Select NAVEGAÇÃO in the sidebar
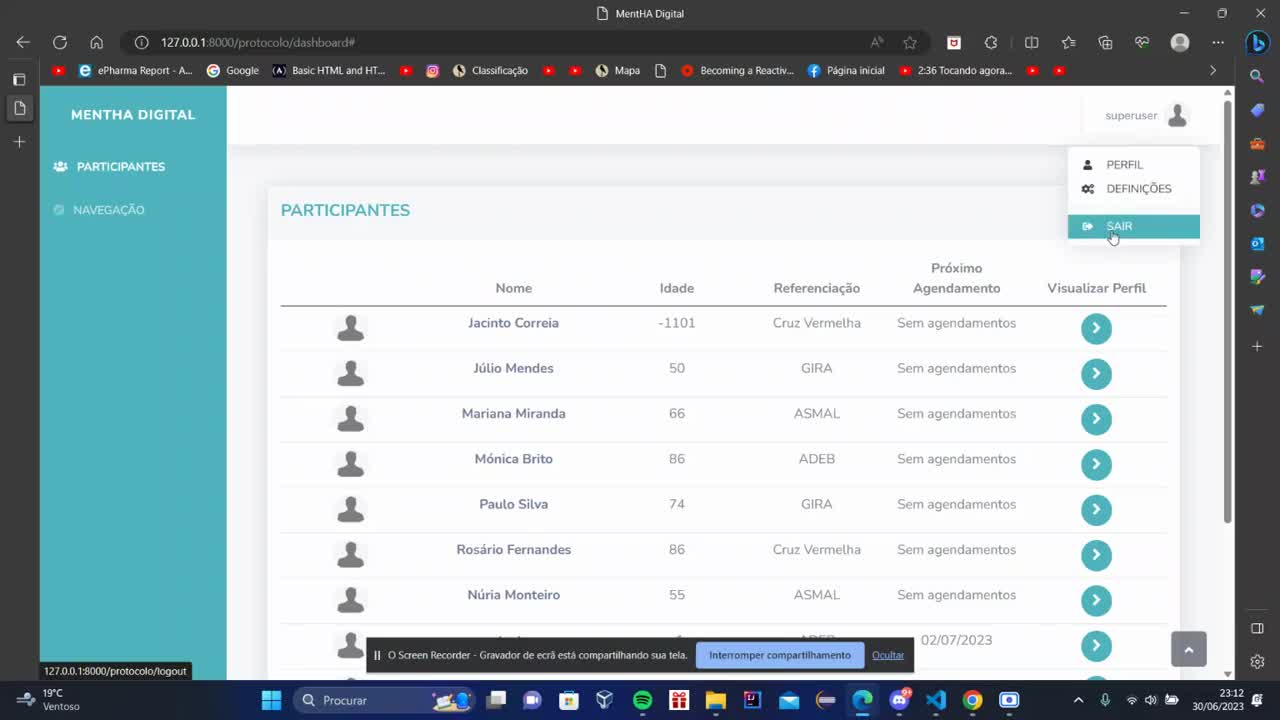1280x720 pixels. [108, 210]
